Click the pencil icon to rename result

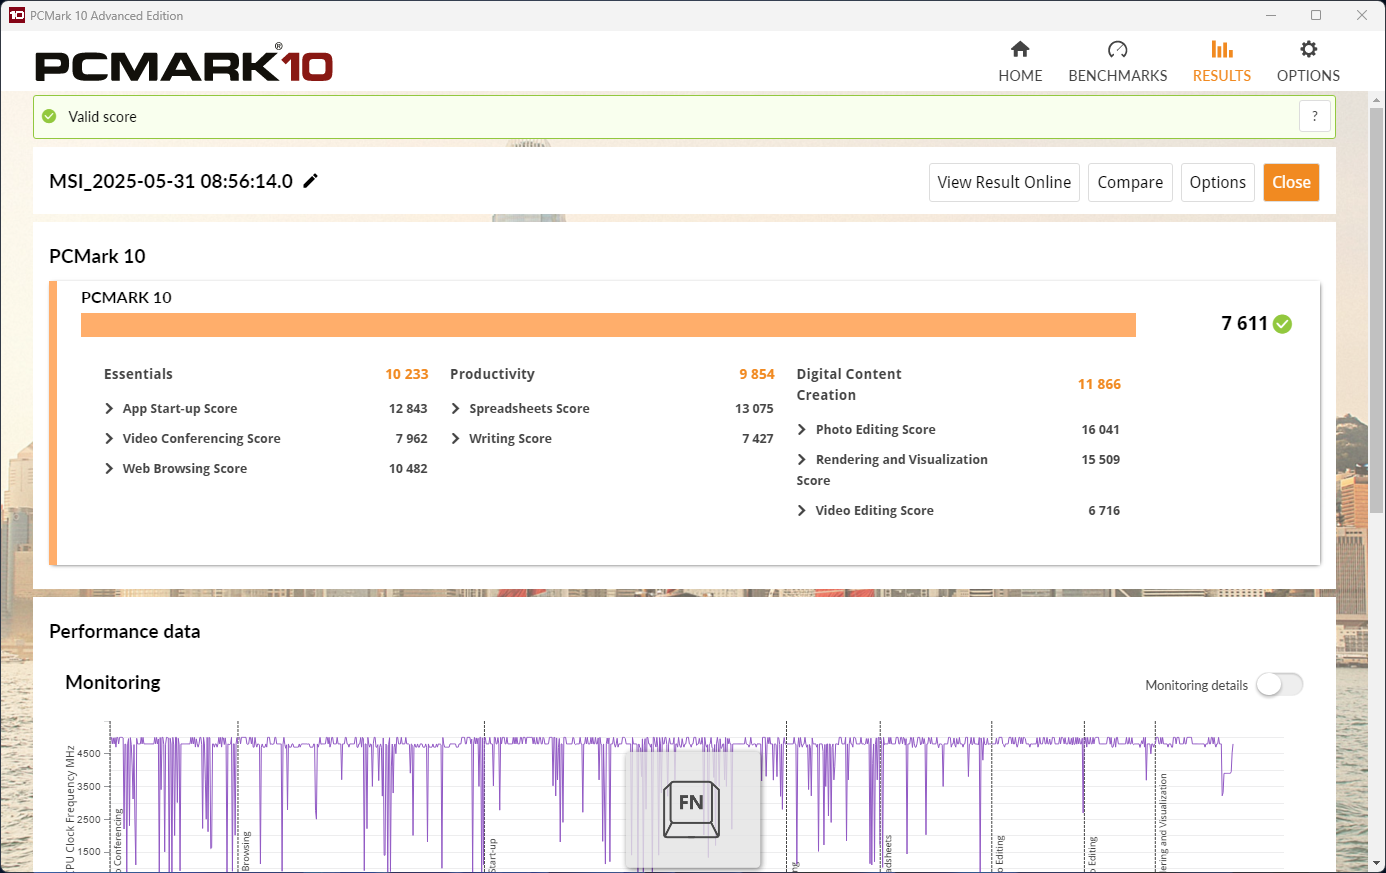pyautogui.click(x=311, y=181)
